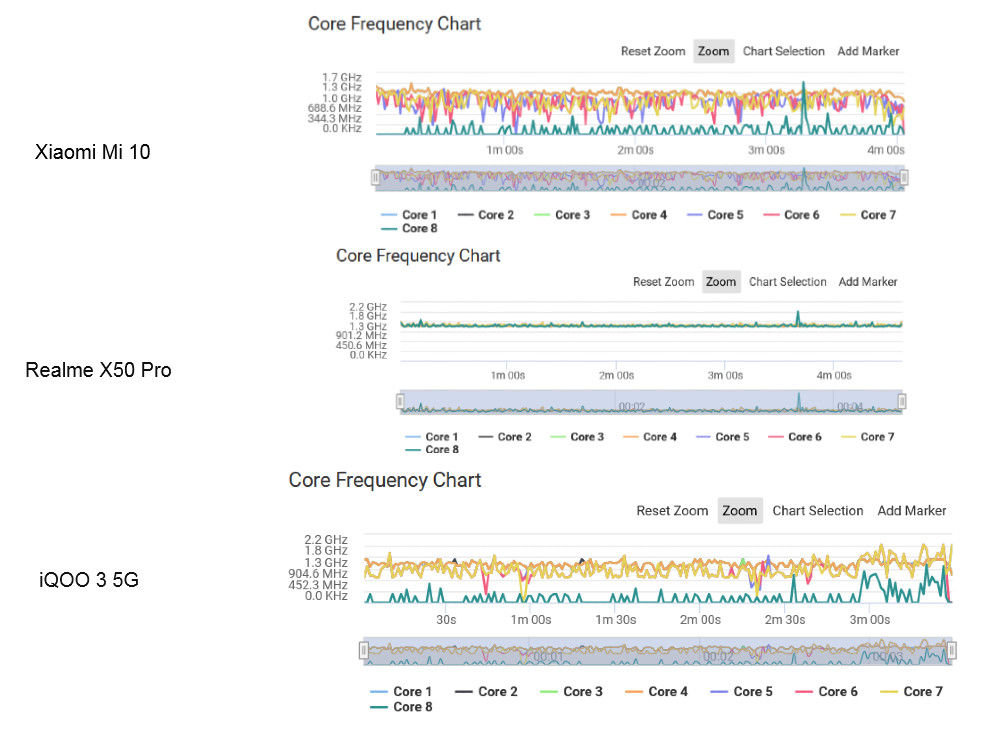Toggle Core 8 legend in Xiaomi Mi 10 chart
Image resolution: width=990 pixels, height=743 pixels.
coord(409,228)
